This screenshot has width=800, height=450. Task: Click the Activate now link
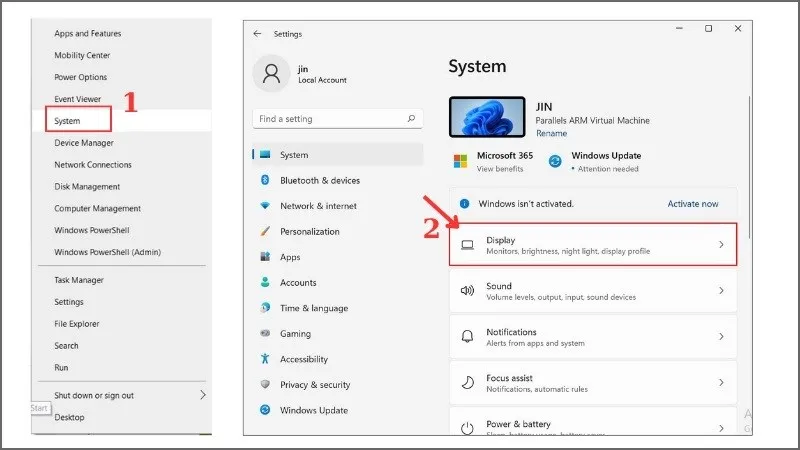(692, 204)
